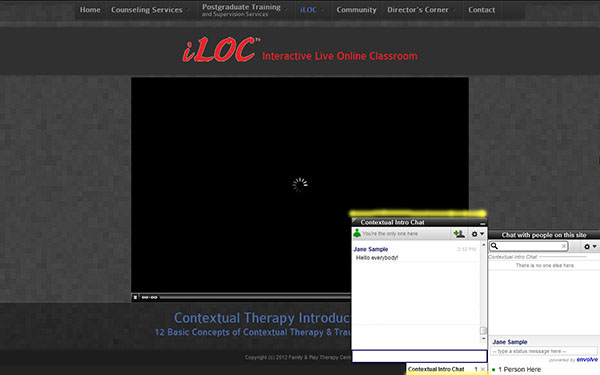Open the envolve link
Screen dimensions: 600x375
587,359
